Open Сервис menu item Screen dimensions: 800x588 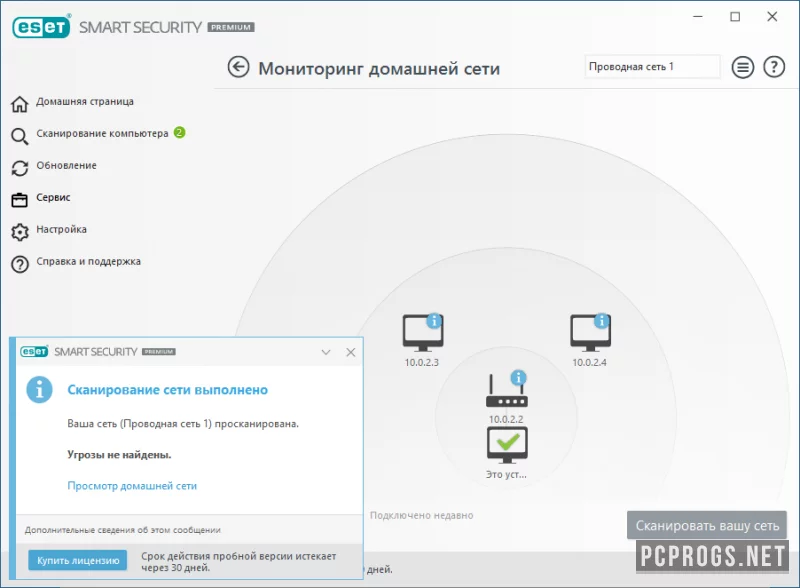pos(53,198)
